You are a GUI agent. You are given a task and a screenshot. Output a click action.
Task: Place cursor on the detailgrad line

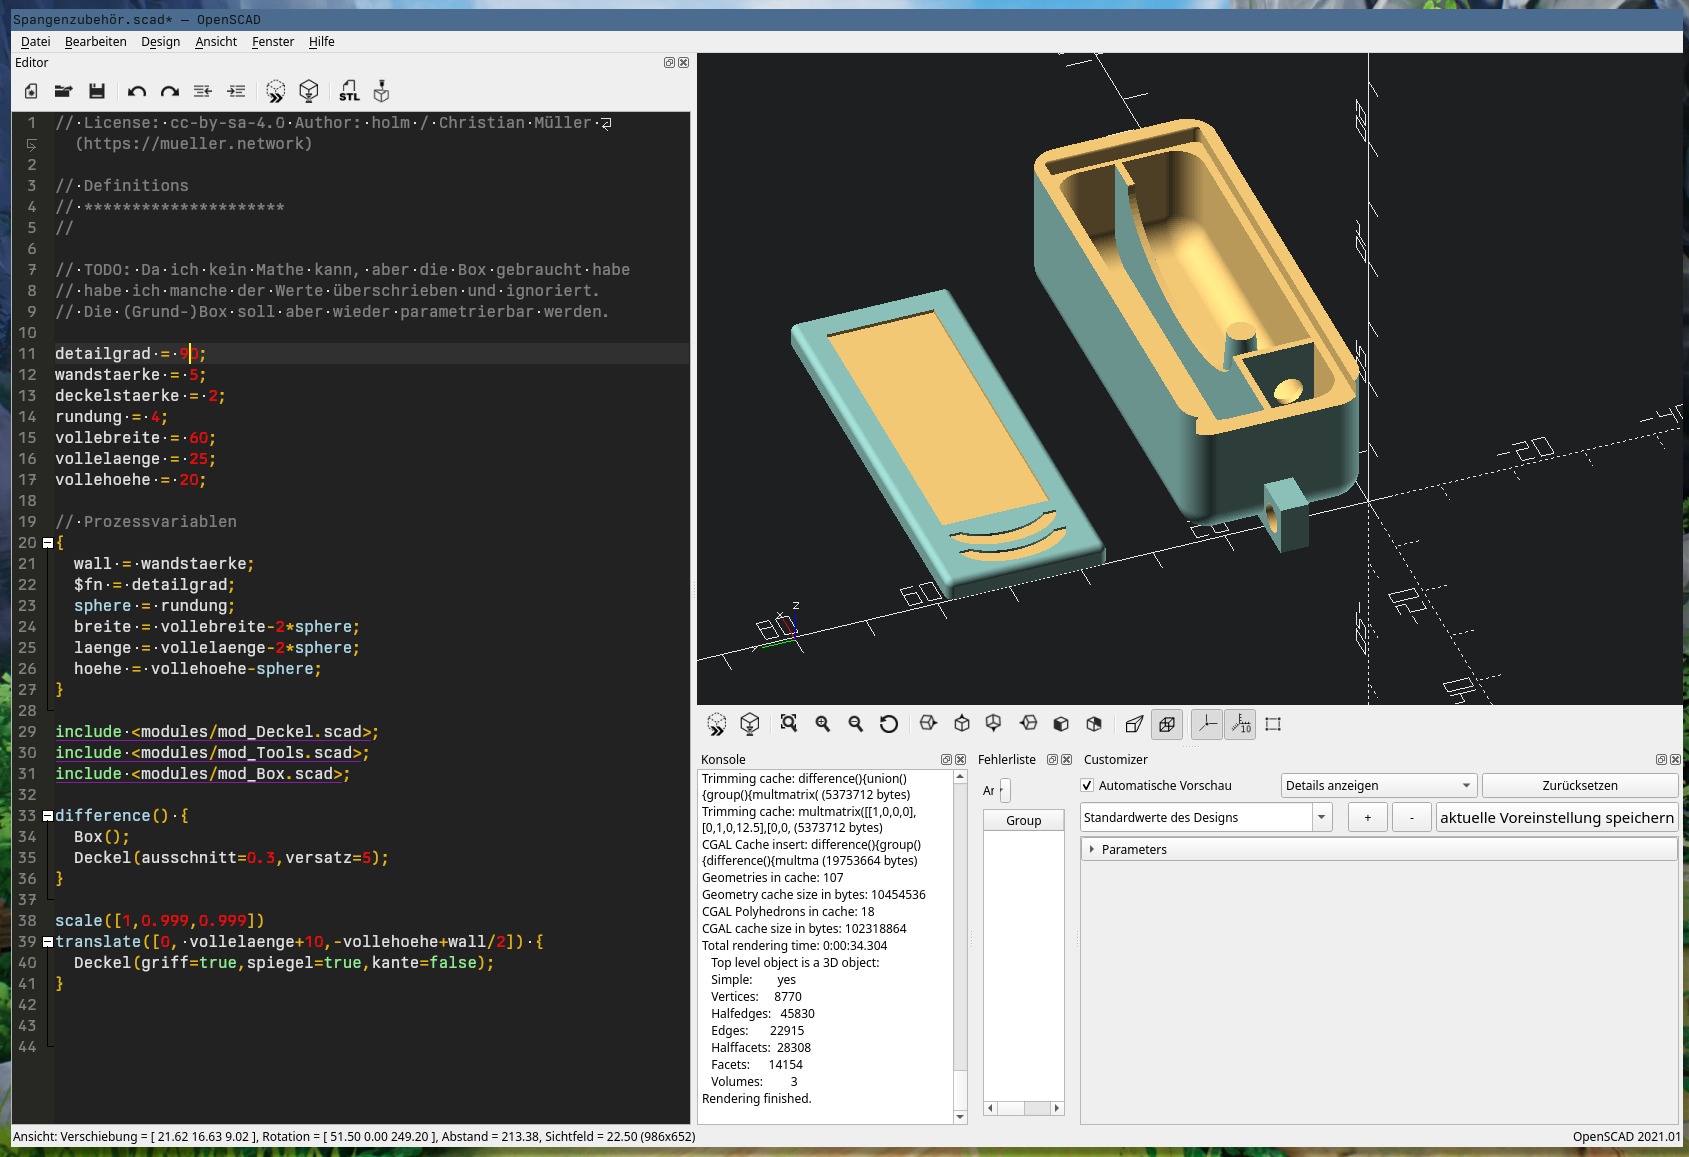[130, 354]
